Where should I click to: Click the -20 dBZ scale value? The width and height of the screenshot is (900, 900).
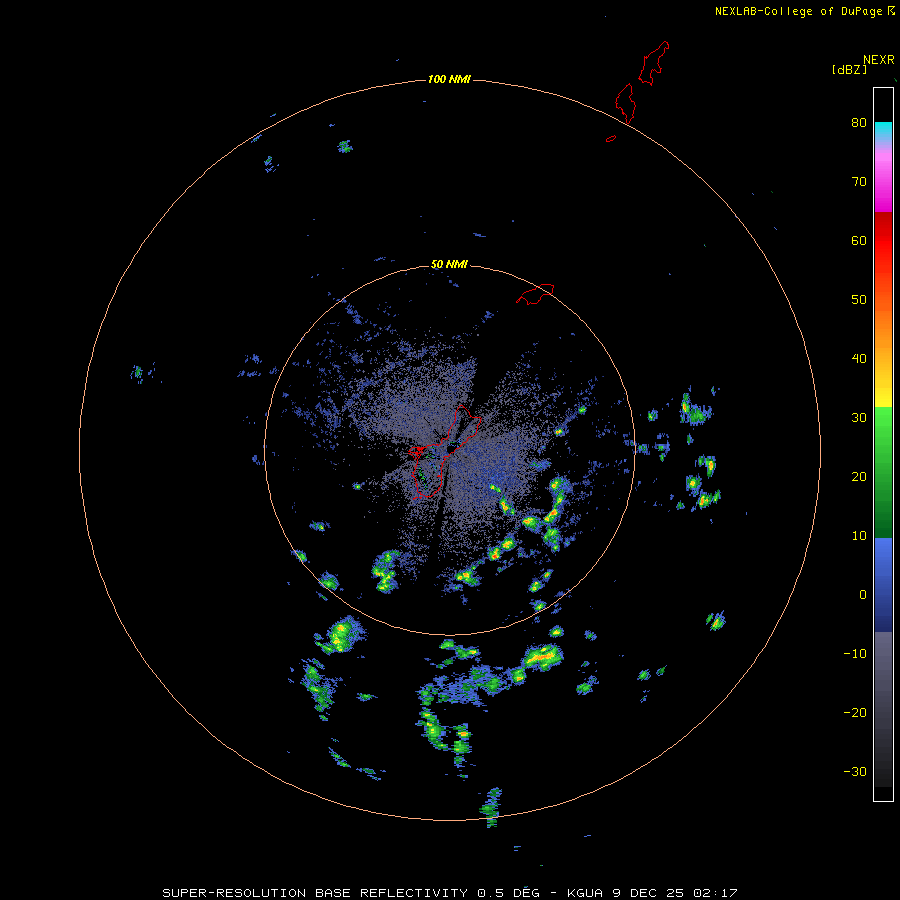coord(855,713)
